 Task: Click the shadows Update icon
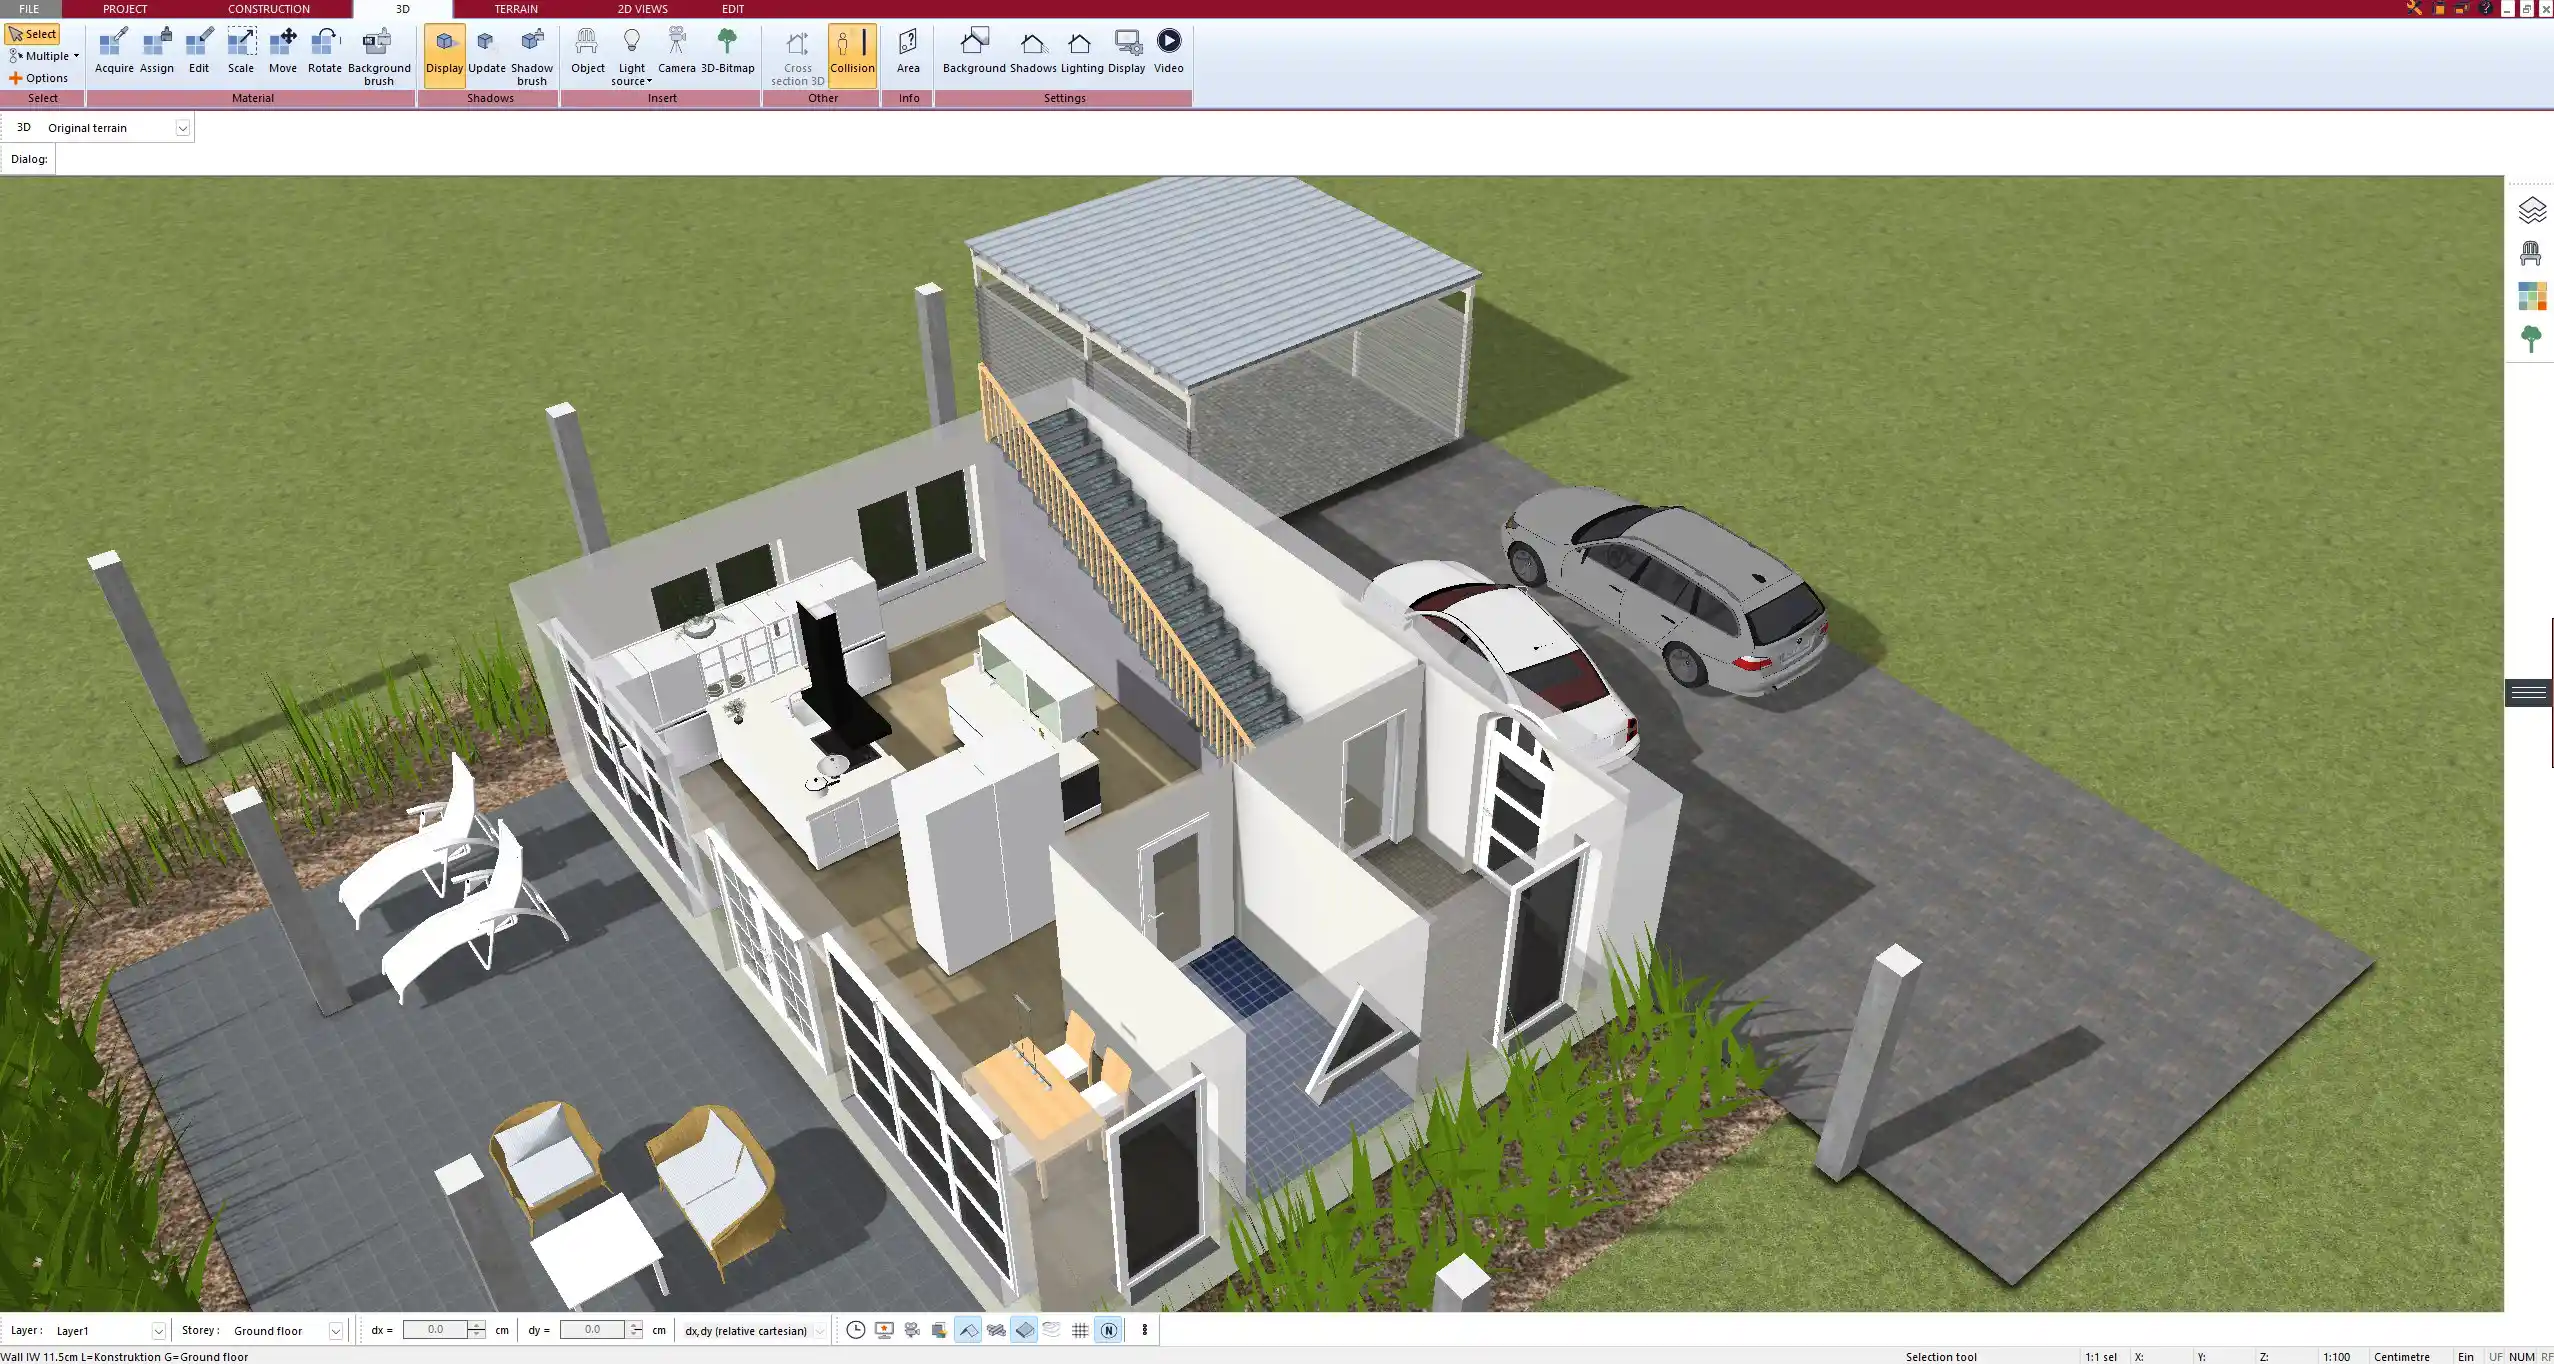[487, 51]
